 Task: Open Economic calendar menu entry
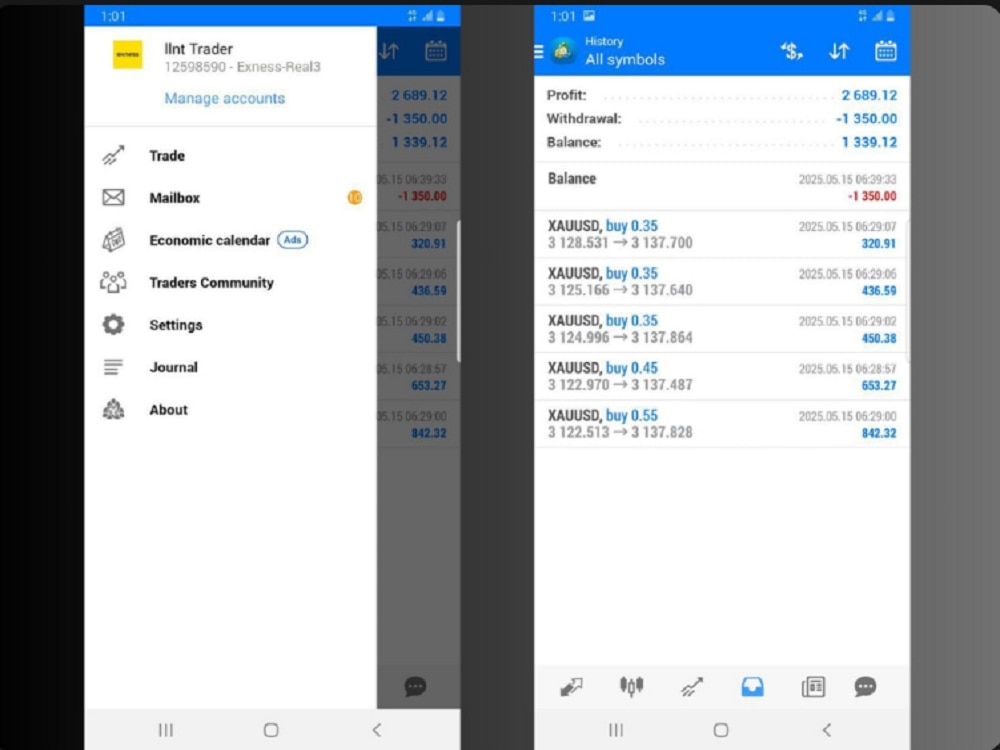(230, 240)
